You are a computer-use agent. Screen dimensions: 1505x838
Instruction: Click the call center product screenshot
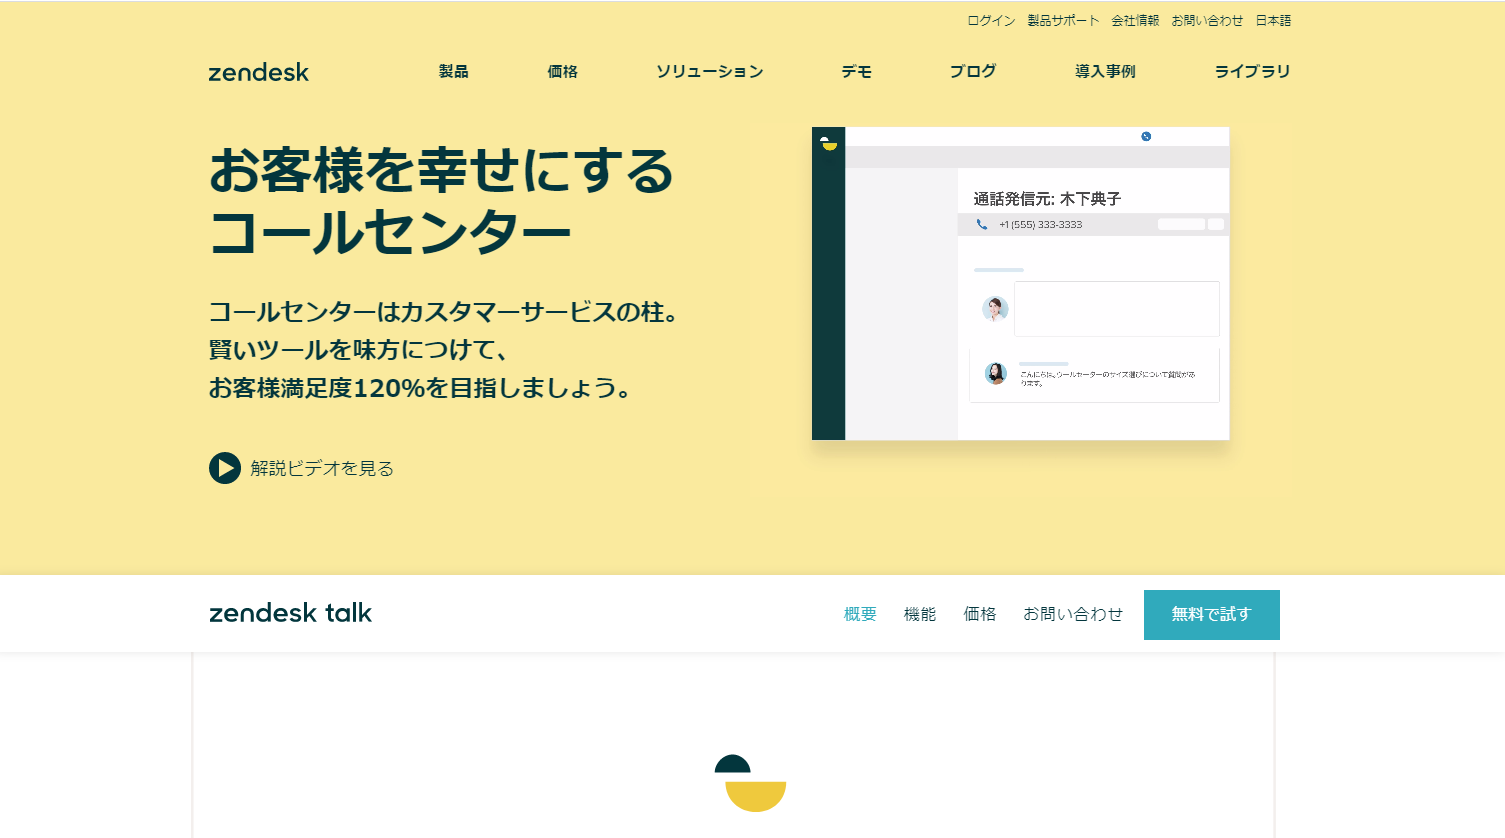(x=1021, y=283)
